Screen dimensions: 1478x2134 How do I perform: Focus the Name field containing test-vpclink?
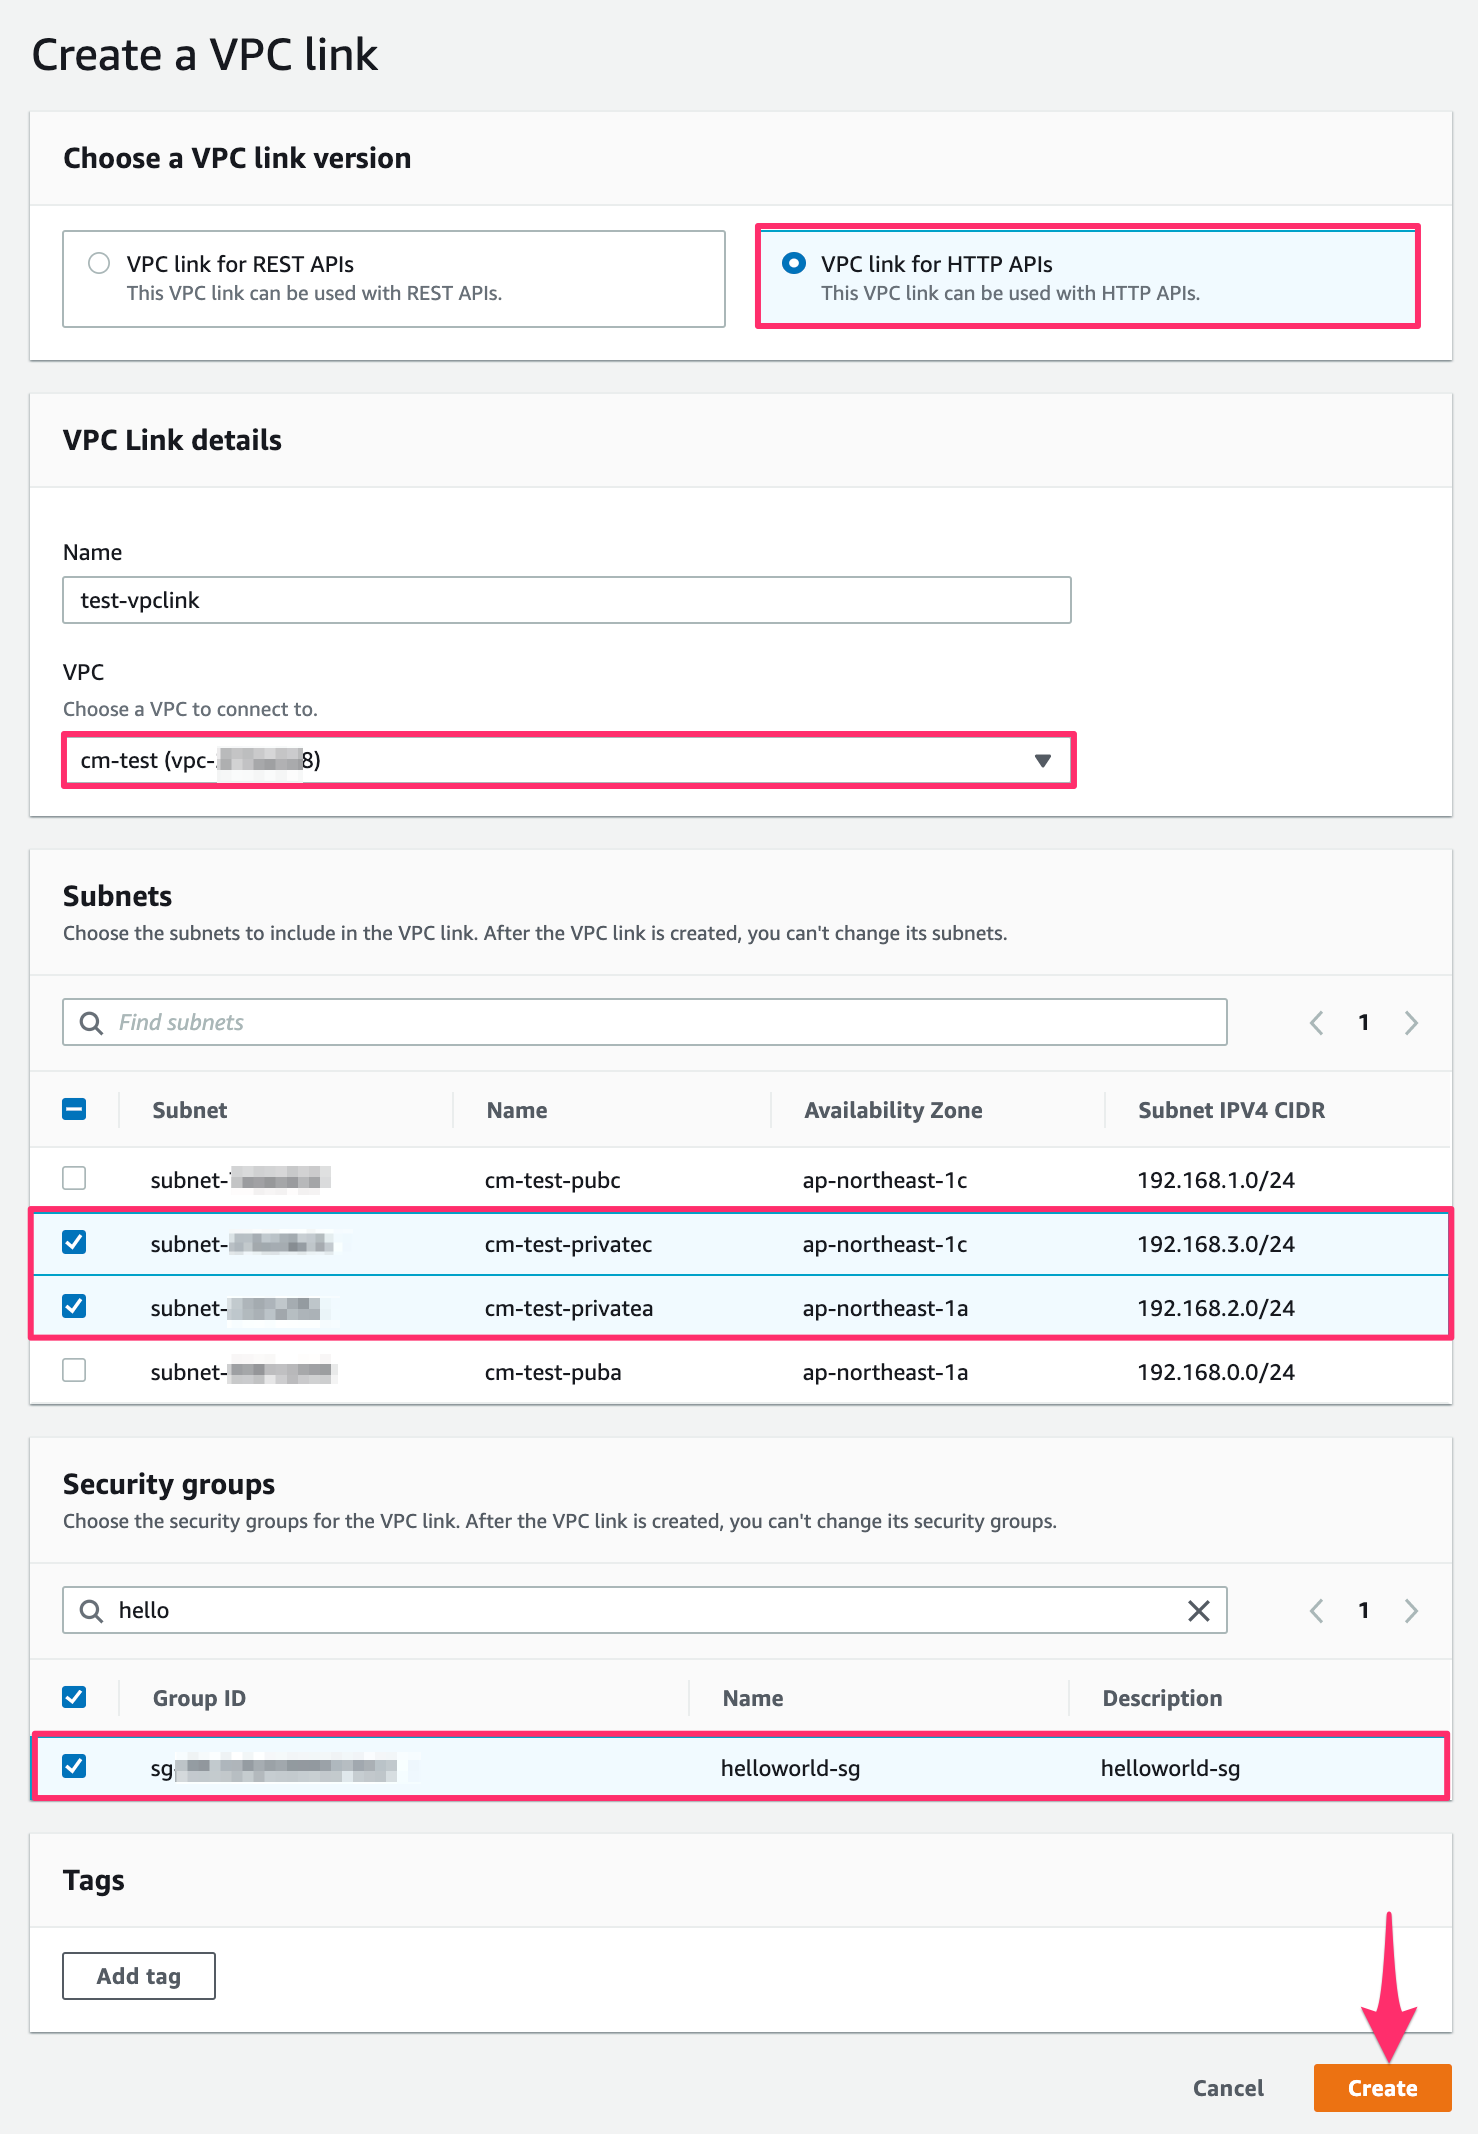pyautogui.click(x=566, y=600)
